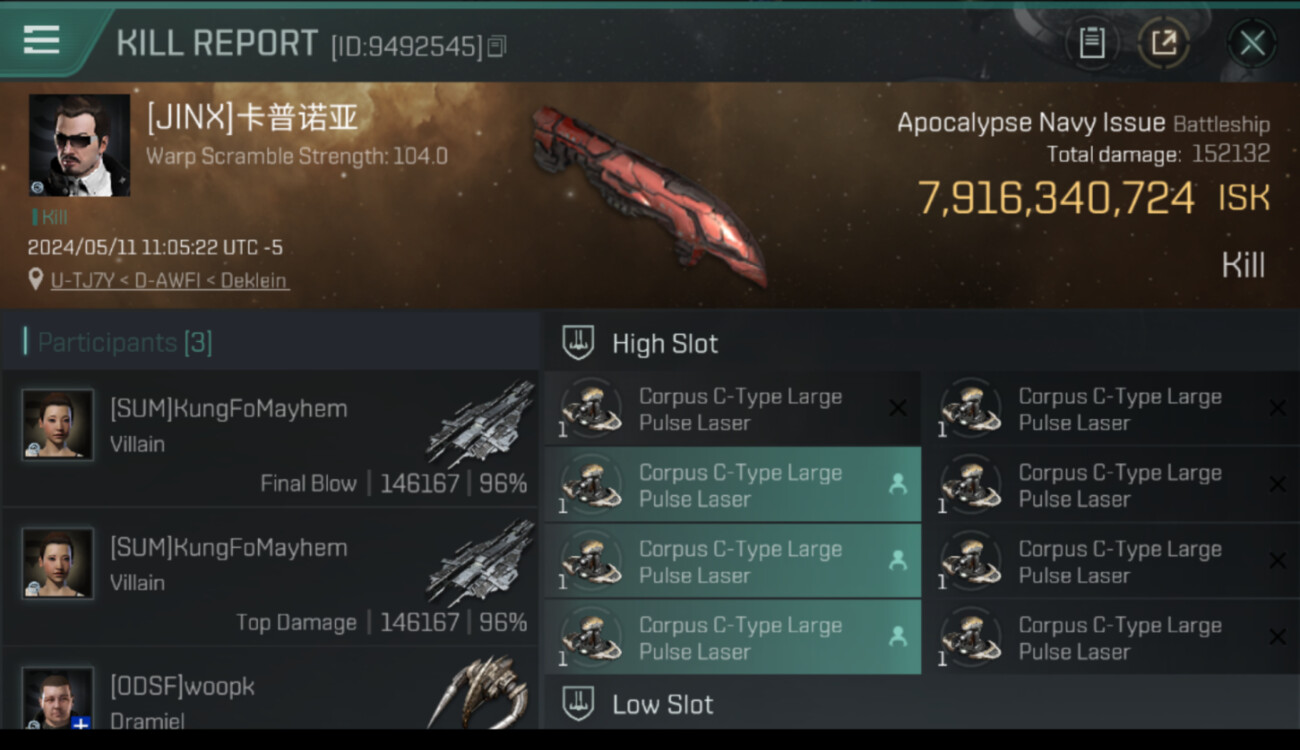The width and height of the screenshot is (1300, 750).
Task: Open Final Blow KungFoMayhem portrait
Action: pos(58,424)
